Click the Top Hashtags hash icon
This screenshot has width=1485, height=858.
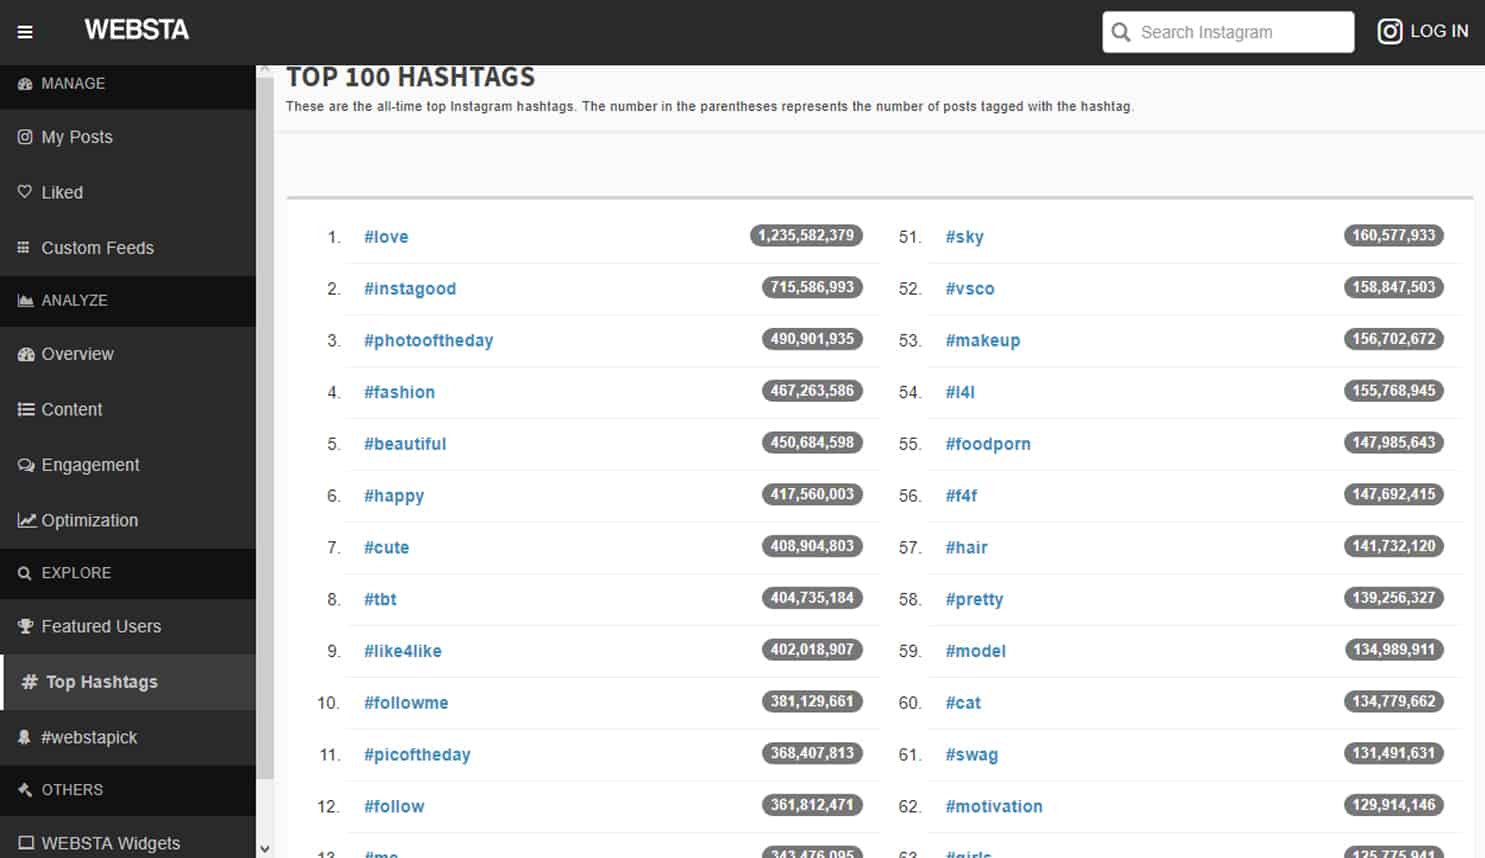pos(30,682)
